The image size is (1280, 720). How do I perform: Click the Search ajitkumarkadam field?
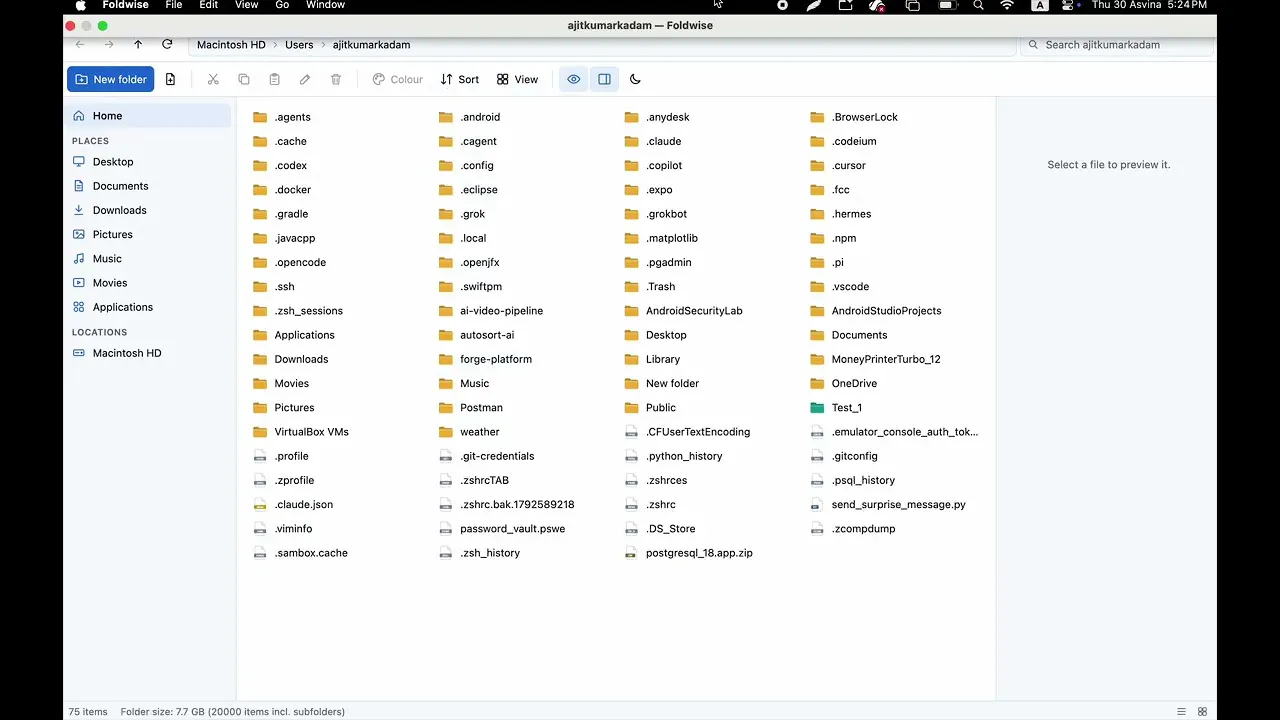point(1118,45)
